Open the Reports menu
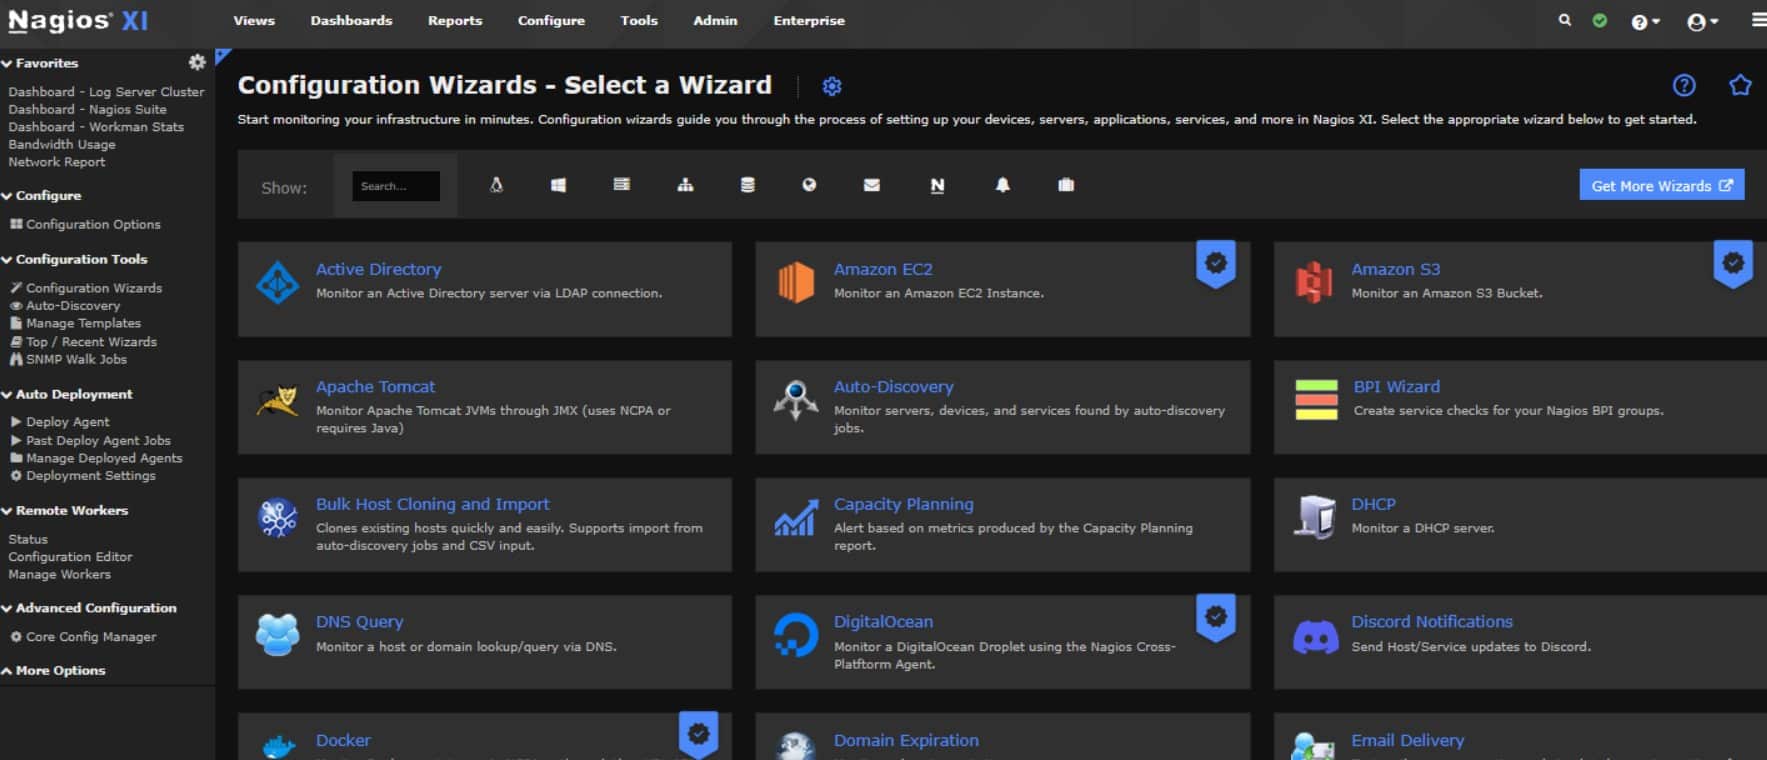Viewport: 1767px width, 760px height. point(455,20)
